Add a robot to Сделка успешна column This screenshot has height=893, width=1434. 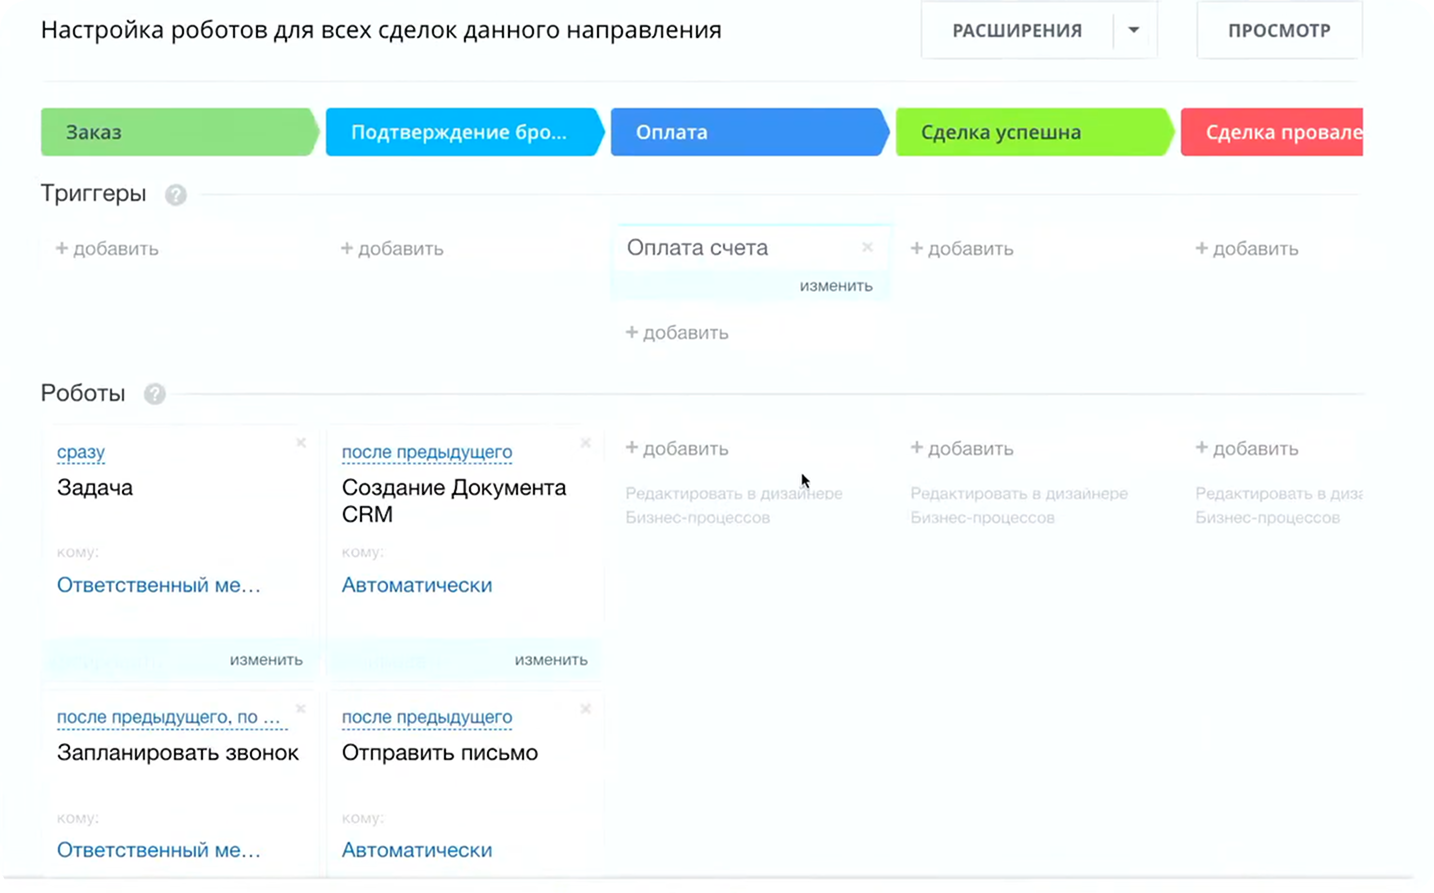point(962,448)
